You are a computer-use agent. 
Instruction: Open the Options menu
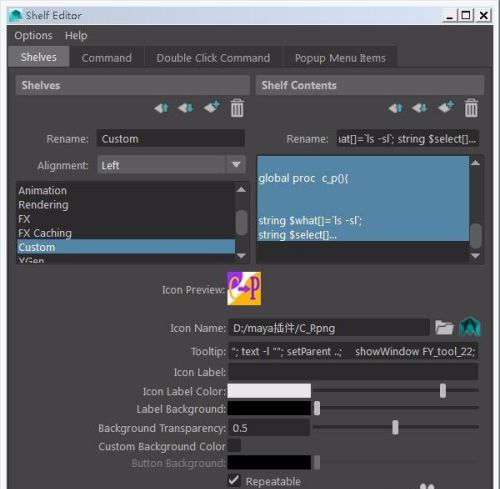33,35
